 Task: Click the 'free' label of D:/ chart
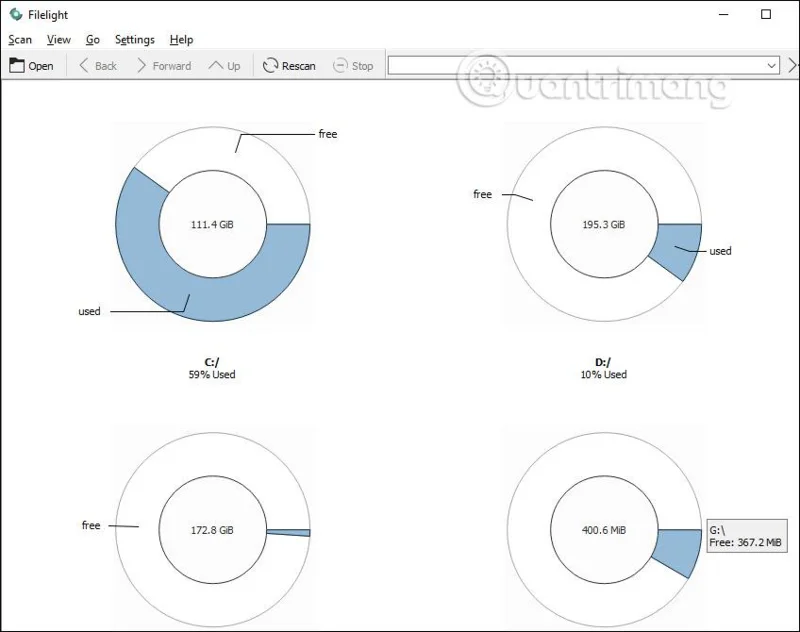[x=482, y=194]
